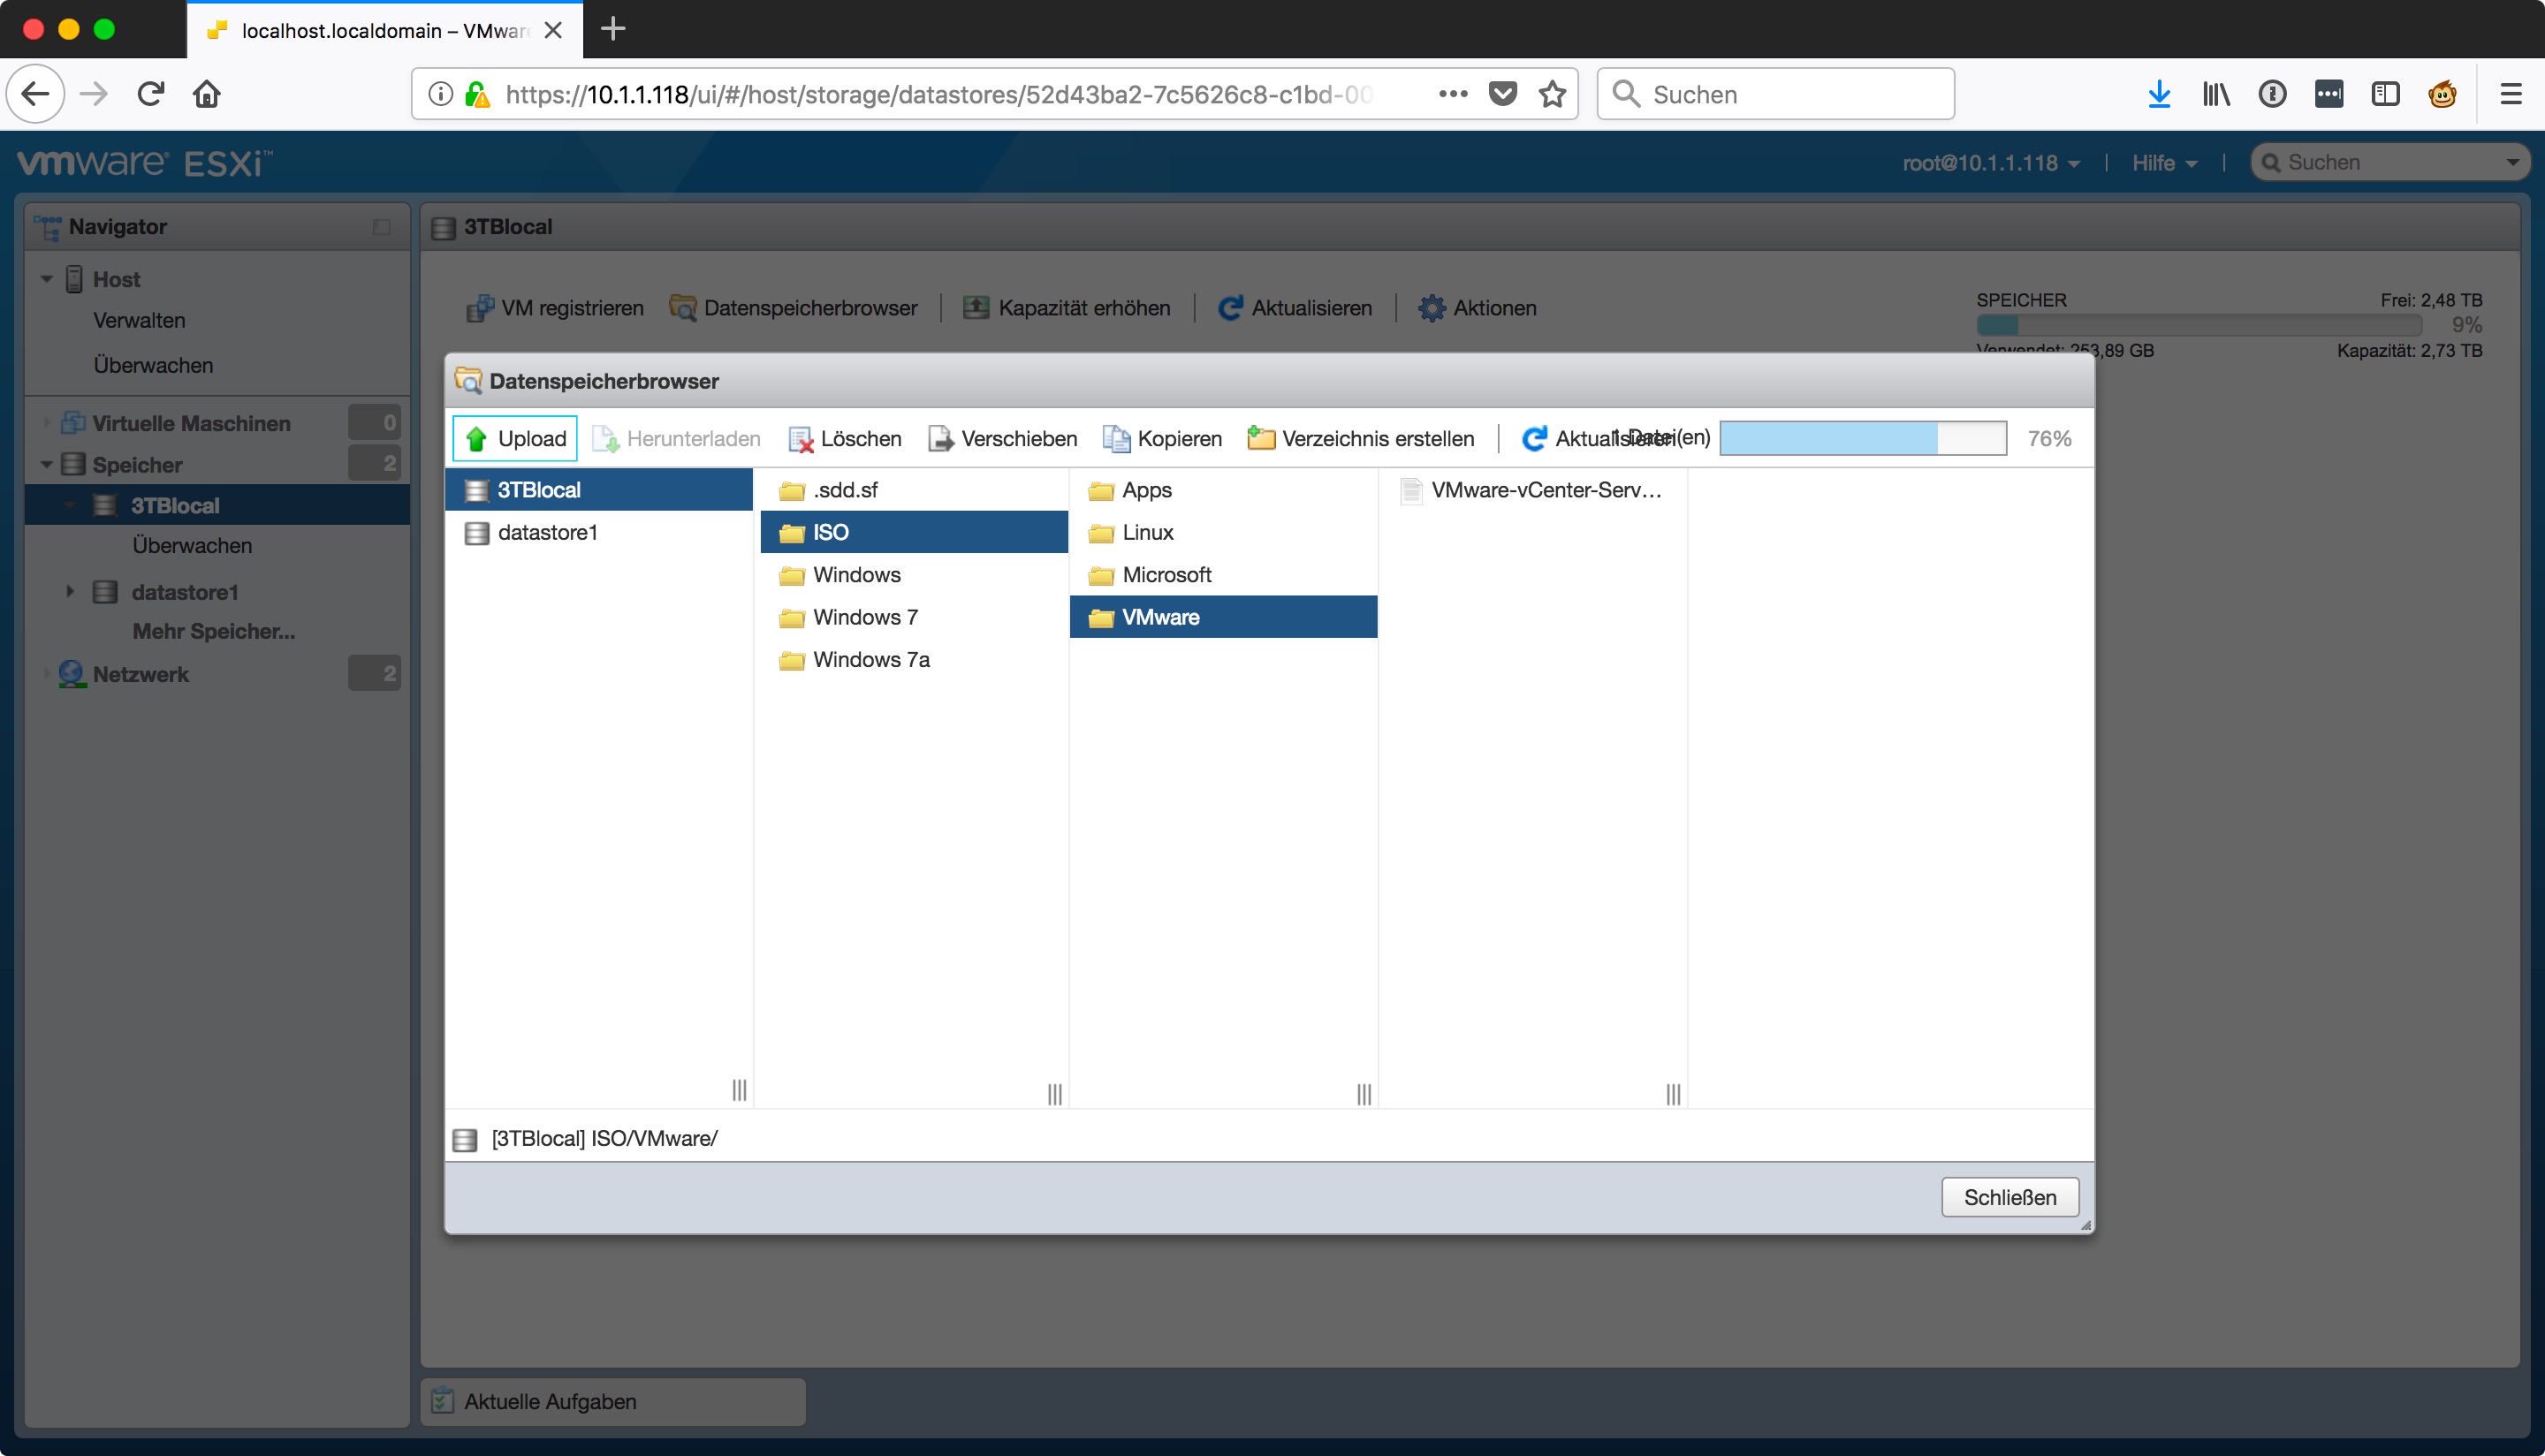Image resolution: width=2545 pixels, height=1456 pixels.
Task: Click Datenspeicherbrowser in the 3TBlocal toolbar
Action: 793,308
